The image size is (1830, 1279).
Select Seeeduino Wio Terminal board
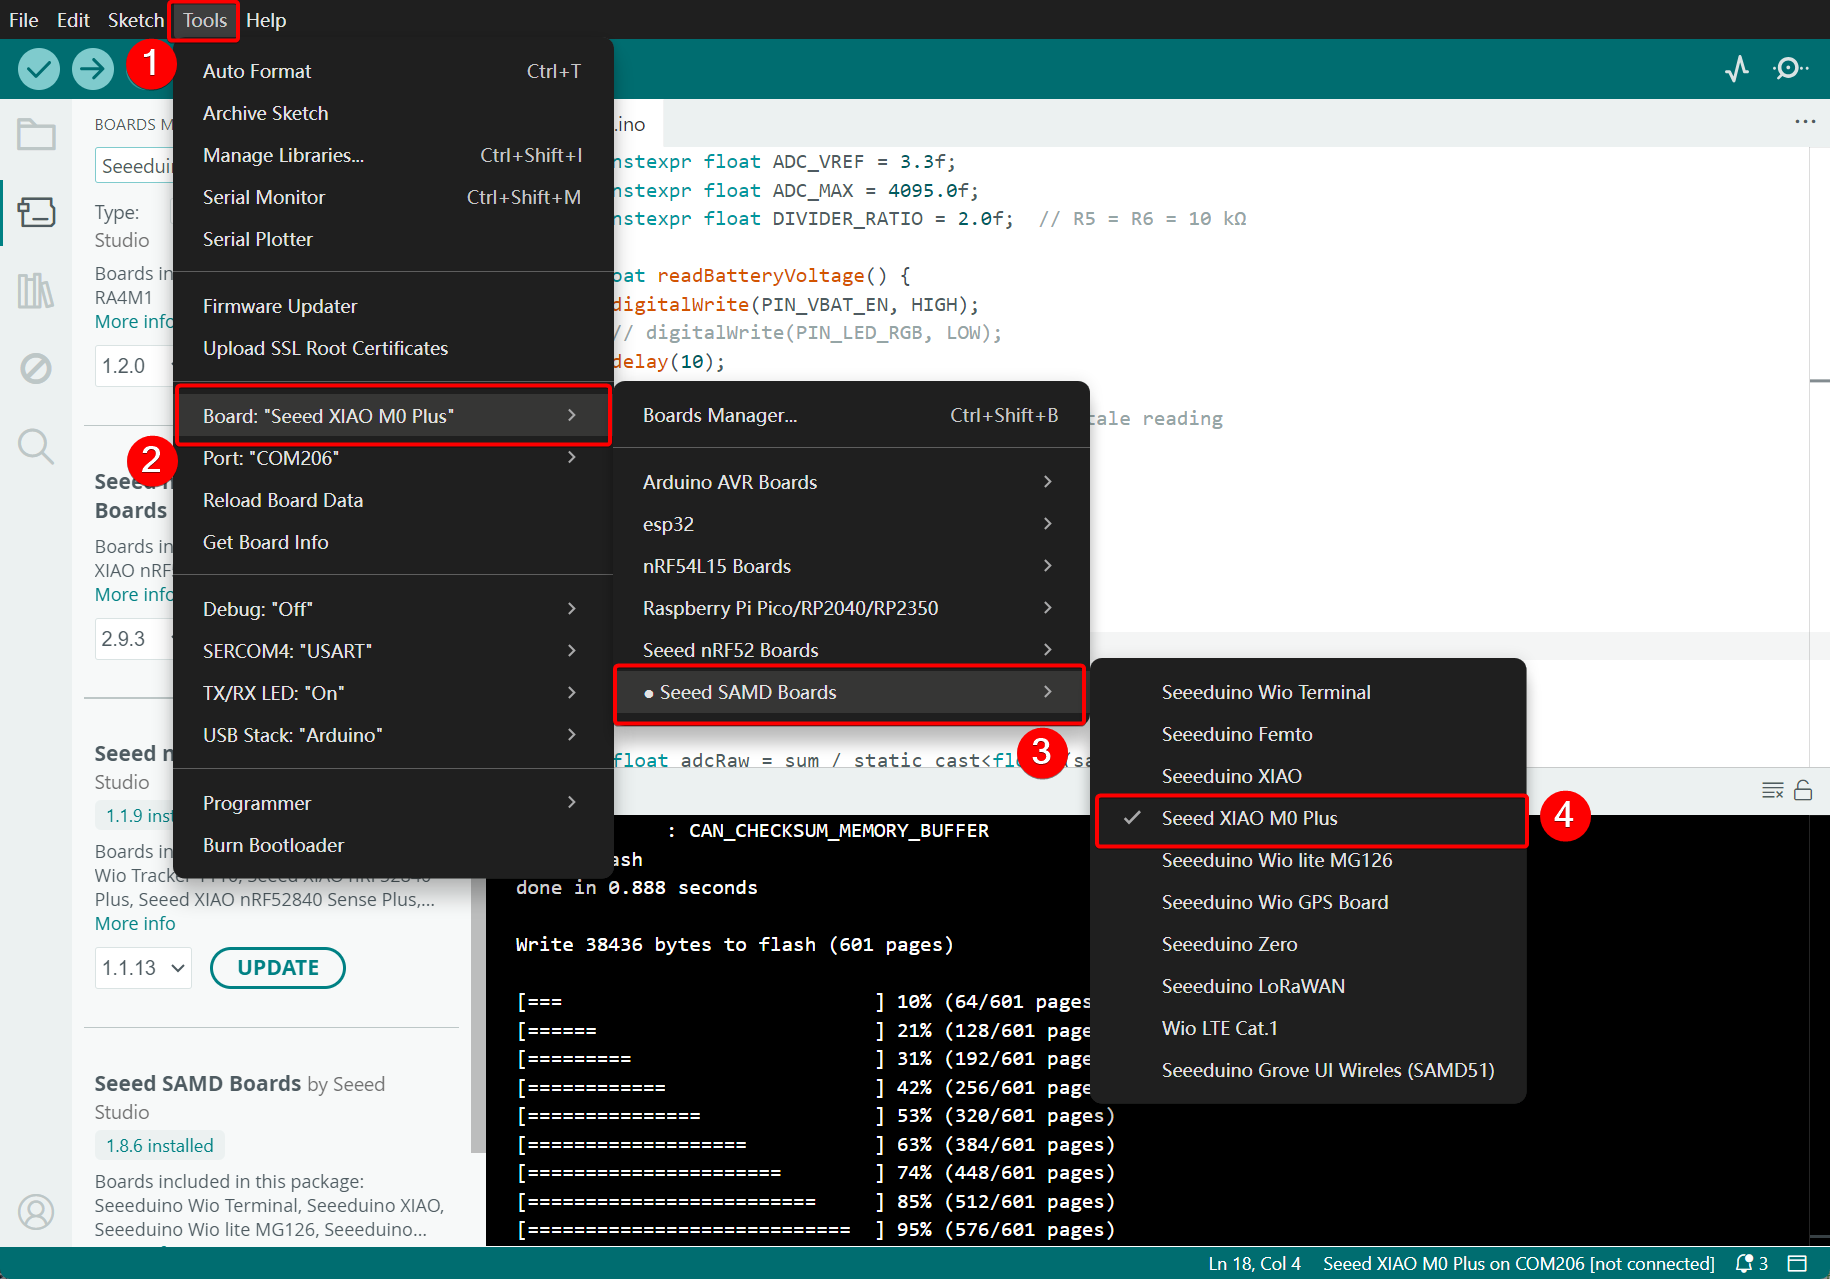point(1308,692)
